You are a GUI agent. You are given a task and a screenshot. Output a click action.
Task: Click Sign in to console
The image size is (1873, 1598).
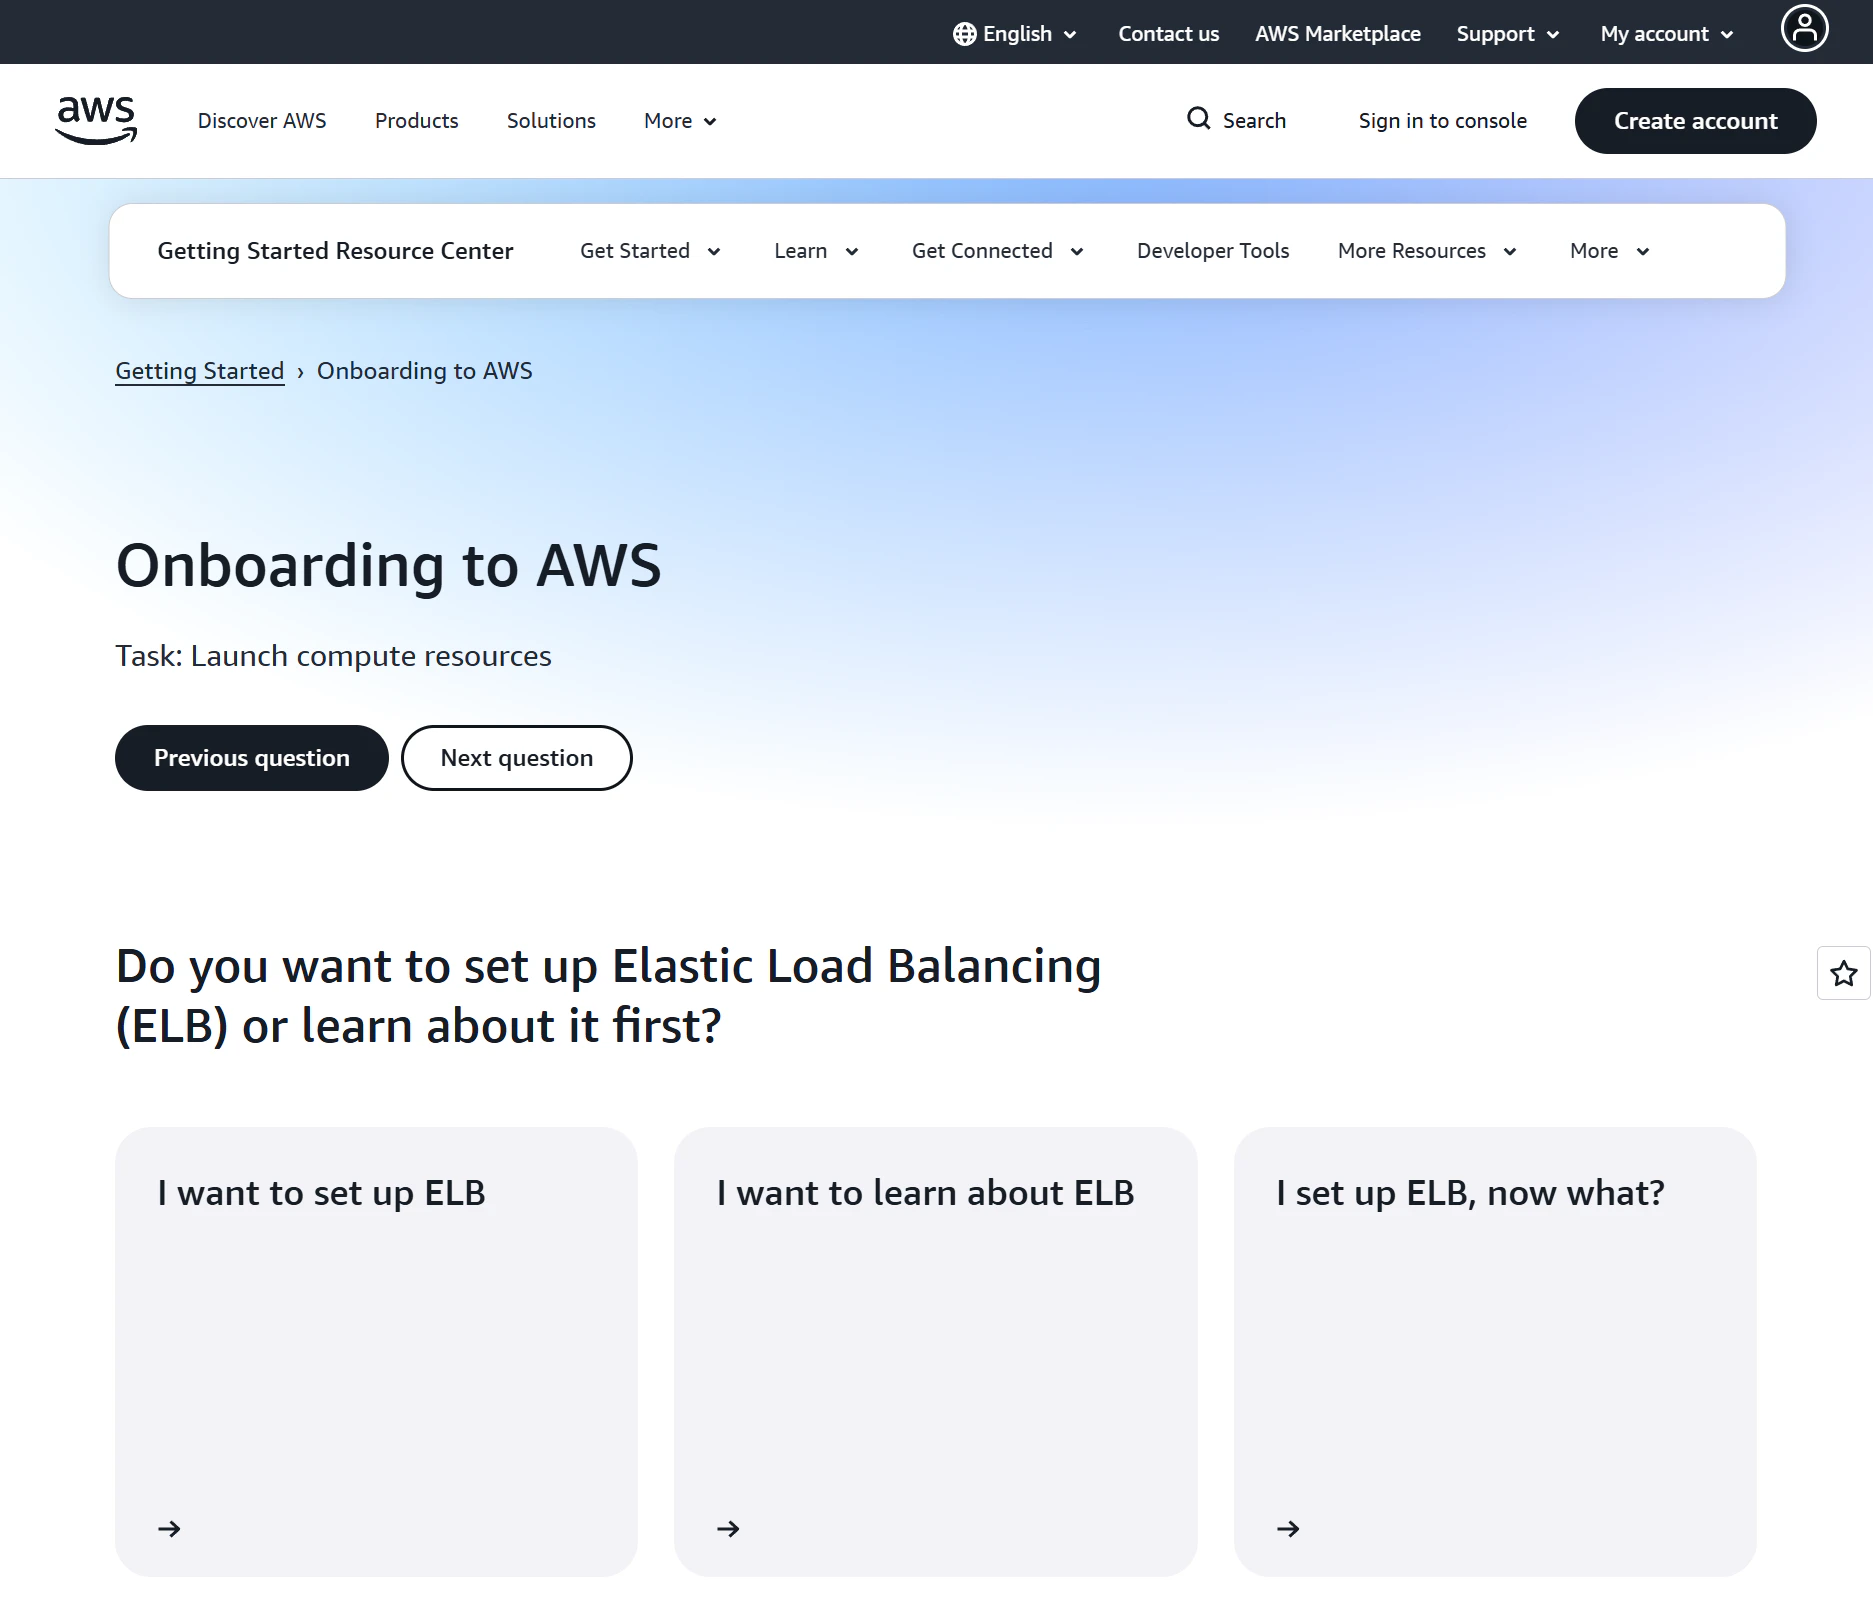click(x=1442, y=121)
